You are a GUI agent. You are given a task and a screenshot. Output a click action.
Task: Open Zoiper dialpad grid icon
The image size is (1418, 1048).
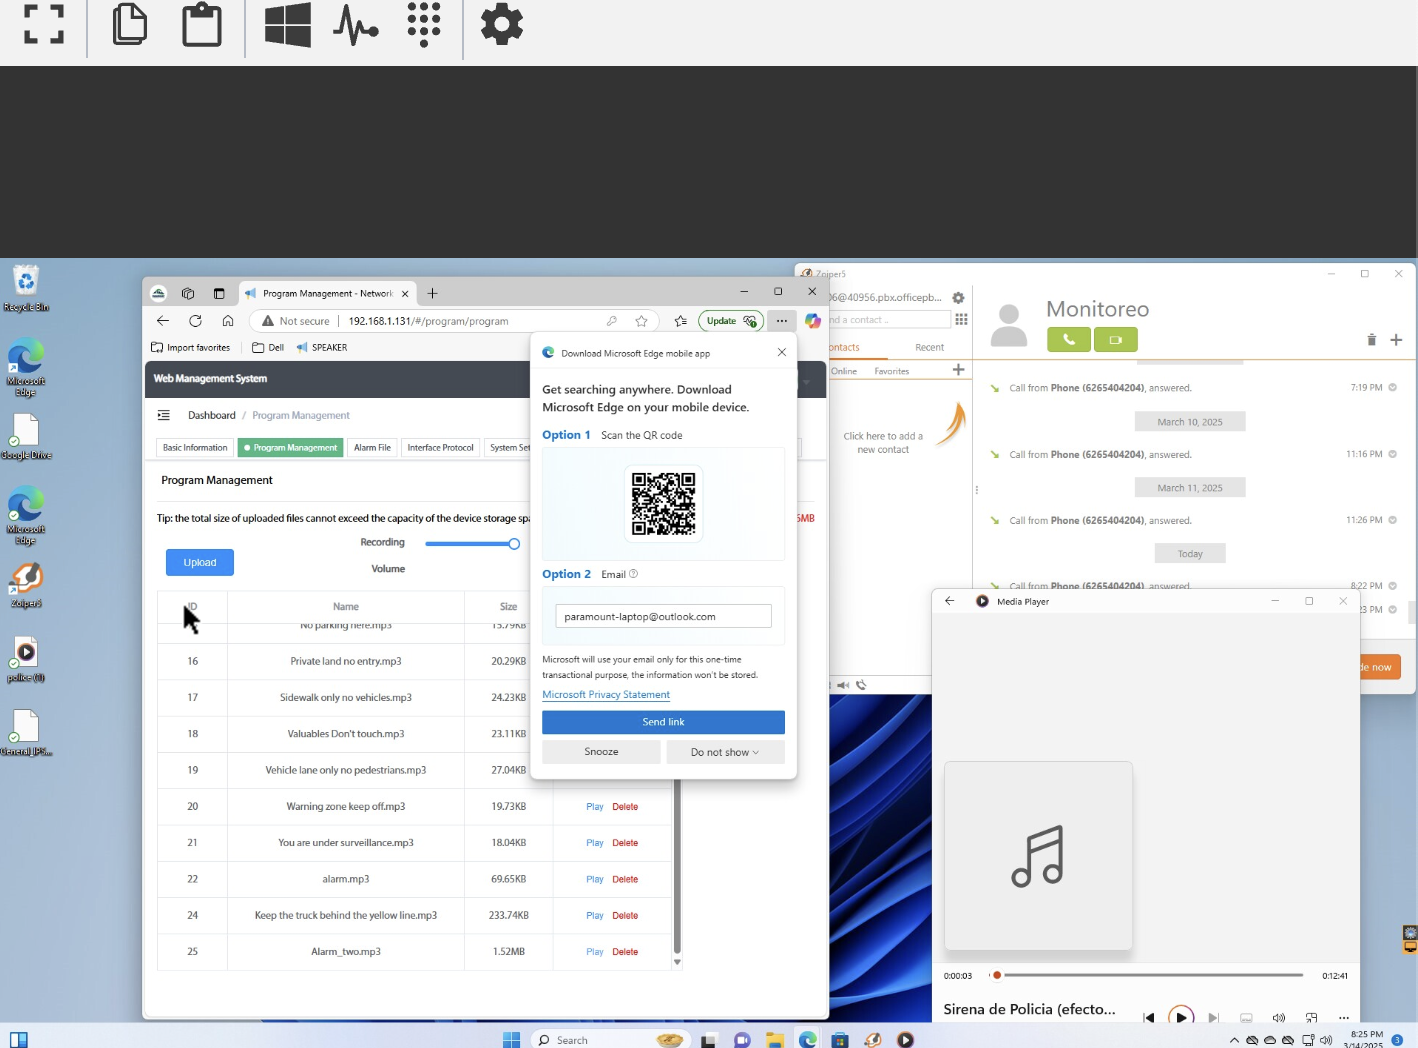pos(961,319)
